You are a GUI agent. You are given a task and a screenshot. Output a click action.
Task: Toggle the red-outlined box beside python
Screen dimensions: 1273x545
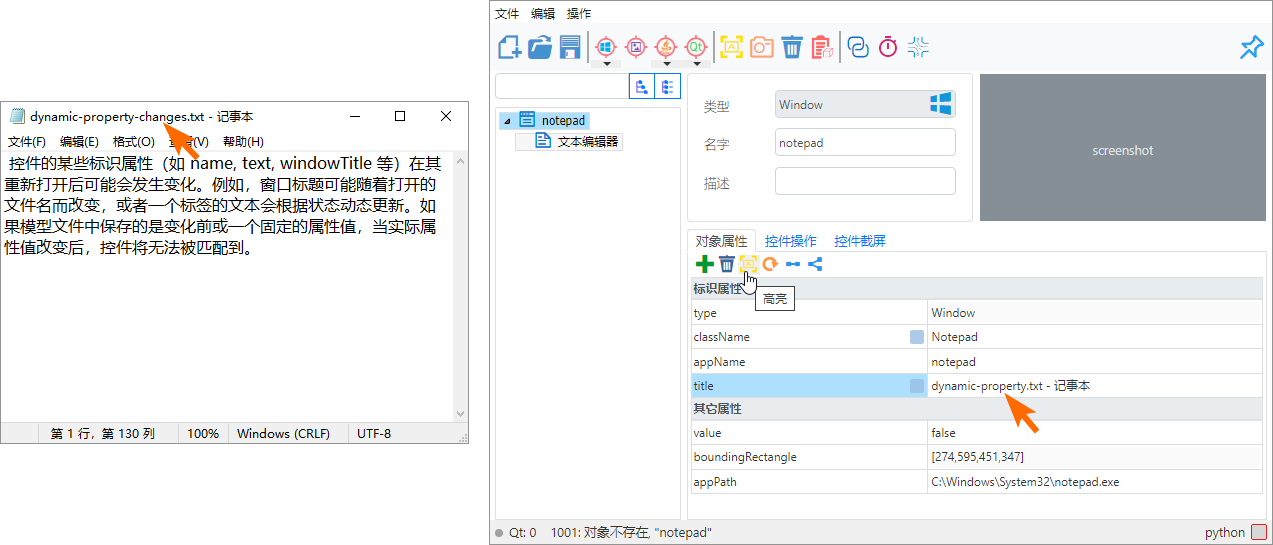coord(1259,532)
